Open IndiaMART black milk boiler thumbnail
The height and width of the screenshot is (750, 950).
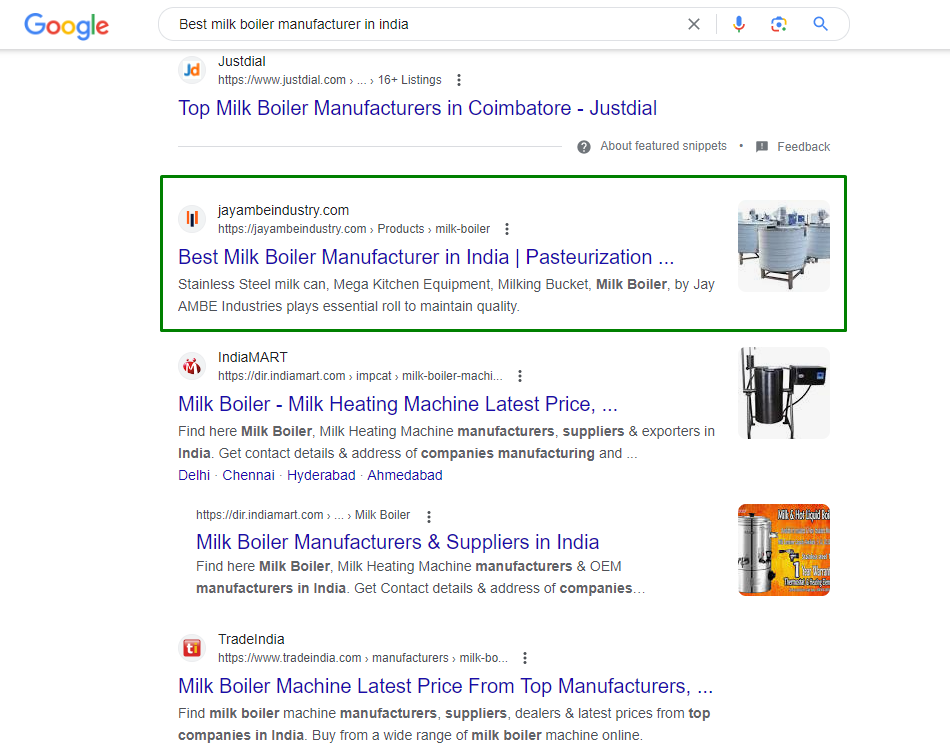[783, 393]
